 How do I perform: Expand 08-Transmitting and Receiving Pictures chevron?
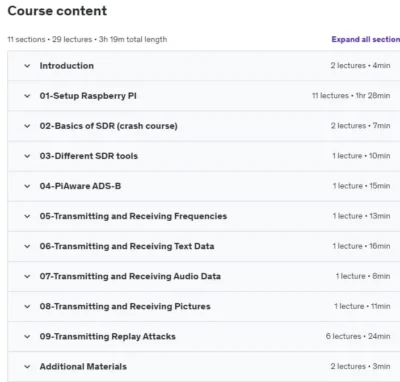pyautogui.click(x=27, y=306)
